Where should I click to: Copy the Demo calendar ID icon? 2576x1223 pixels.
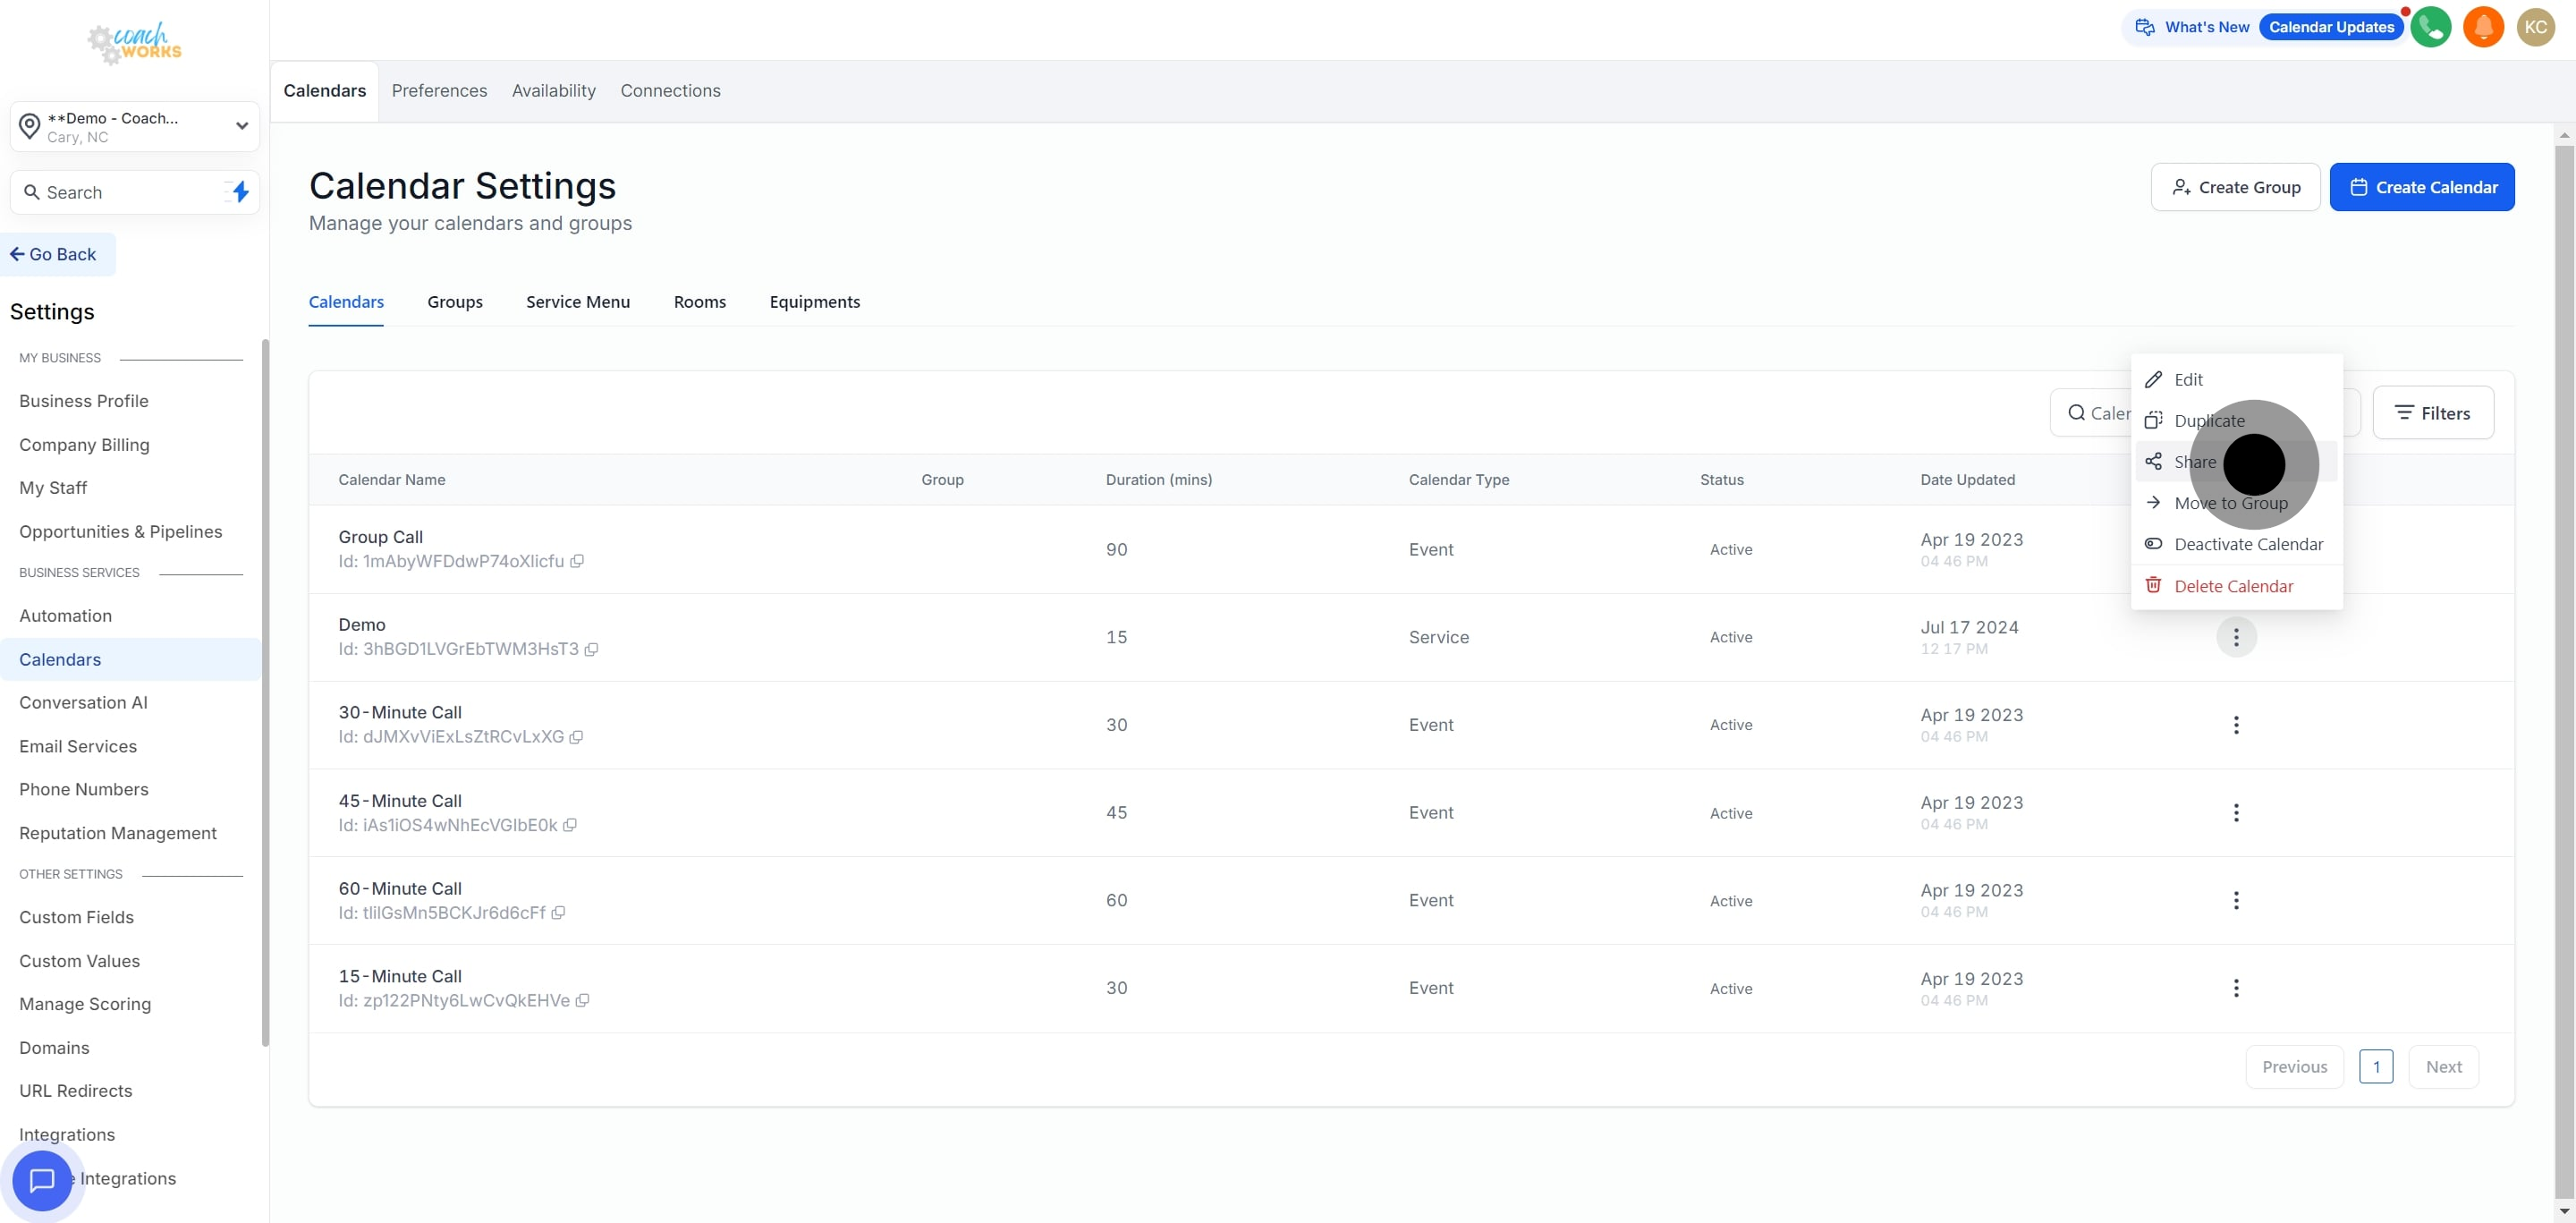(x=591, y=650)
